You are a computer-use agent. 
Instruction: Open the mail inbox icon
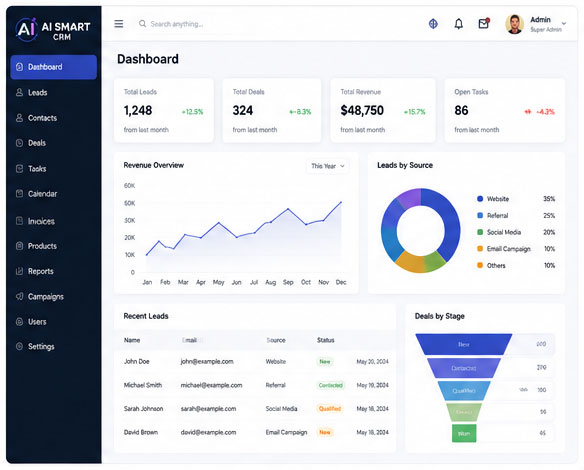(x=483, y=23)
